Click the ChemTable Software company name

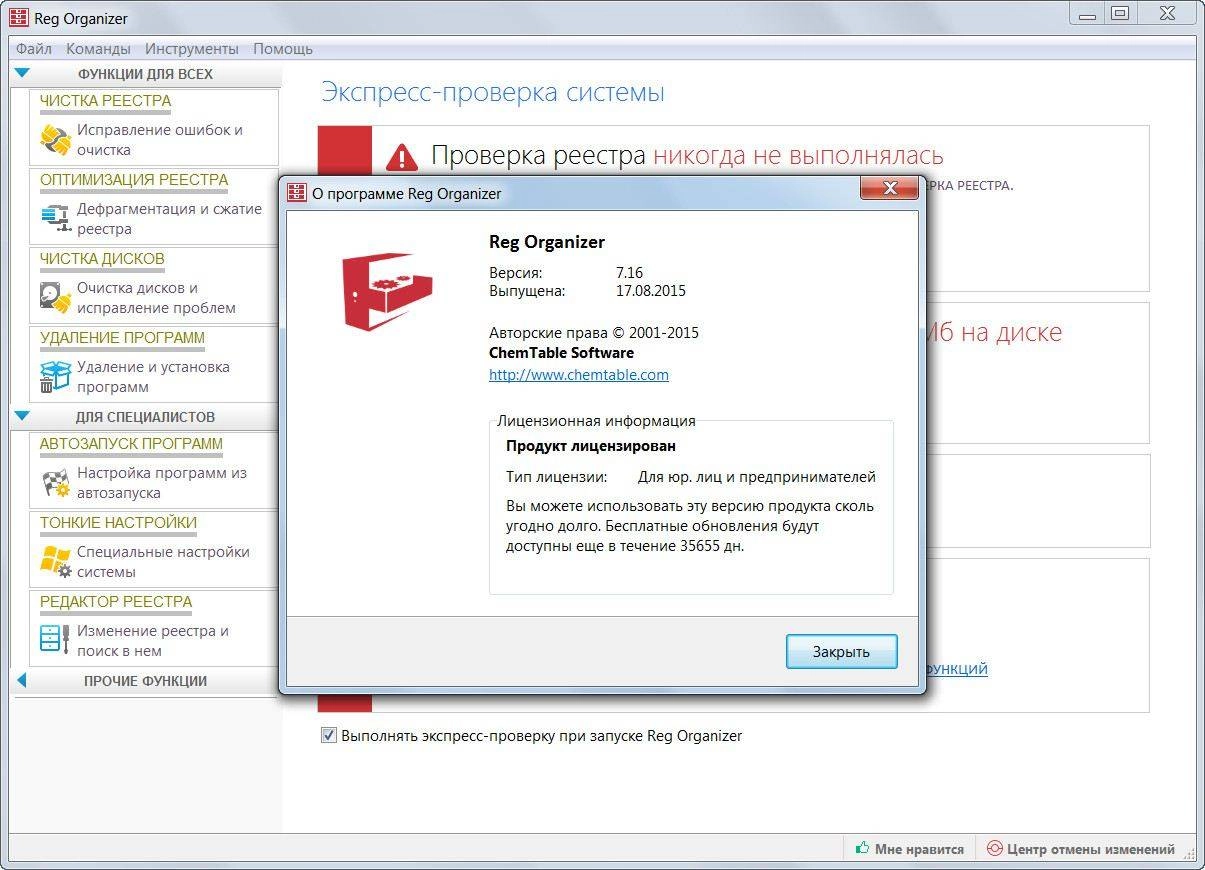(561, 352)
